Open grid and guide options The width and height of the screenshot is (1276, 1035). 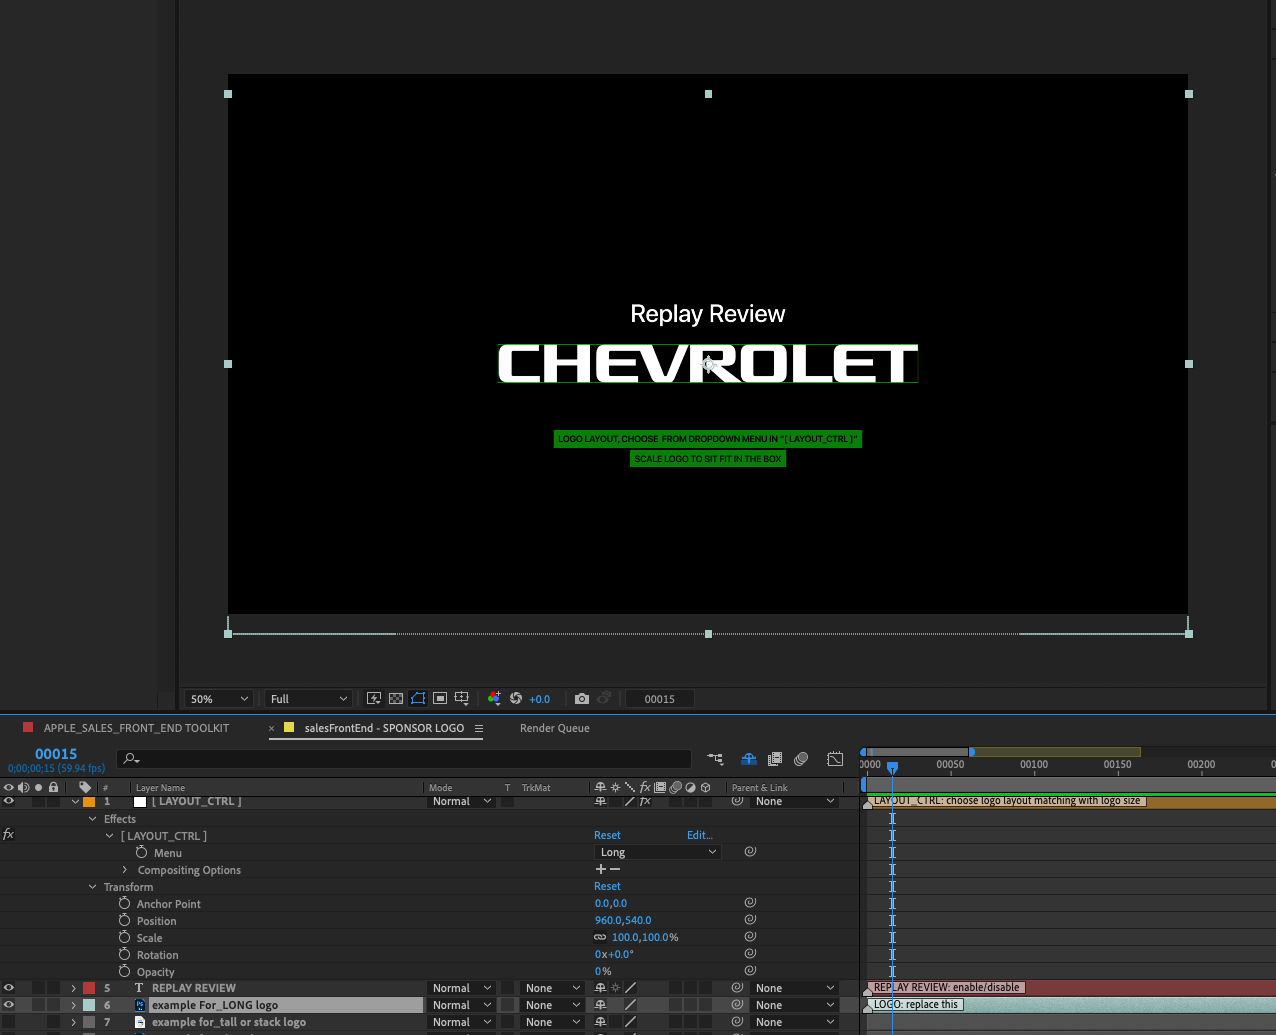pyautogui.click(x=462, y=699)
